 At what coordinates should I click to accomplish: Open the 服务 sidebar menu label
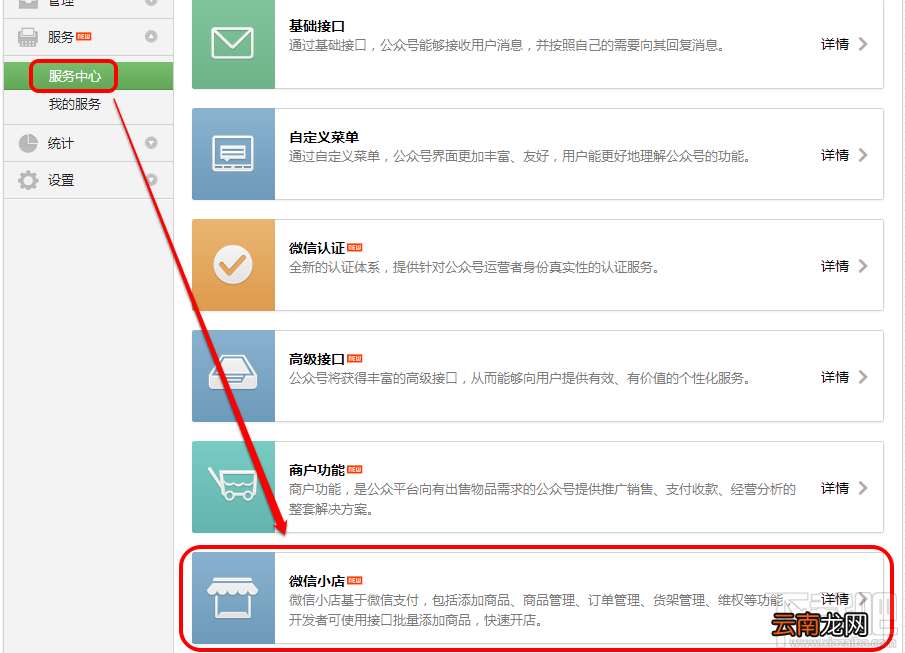[61, 37]
